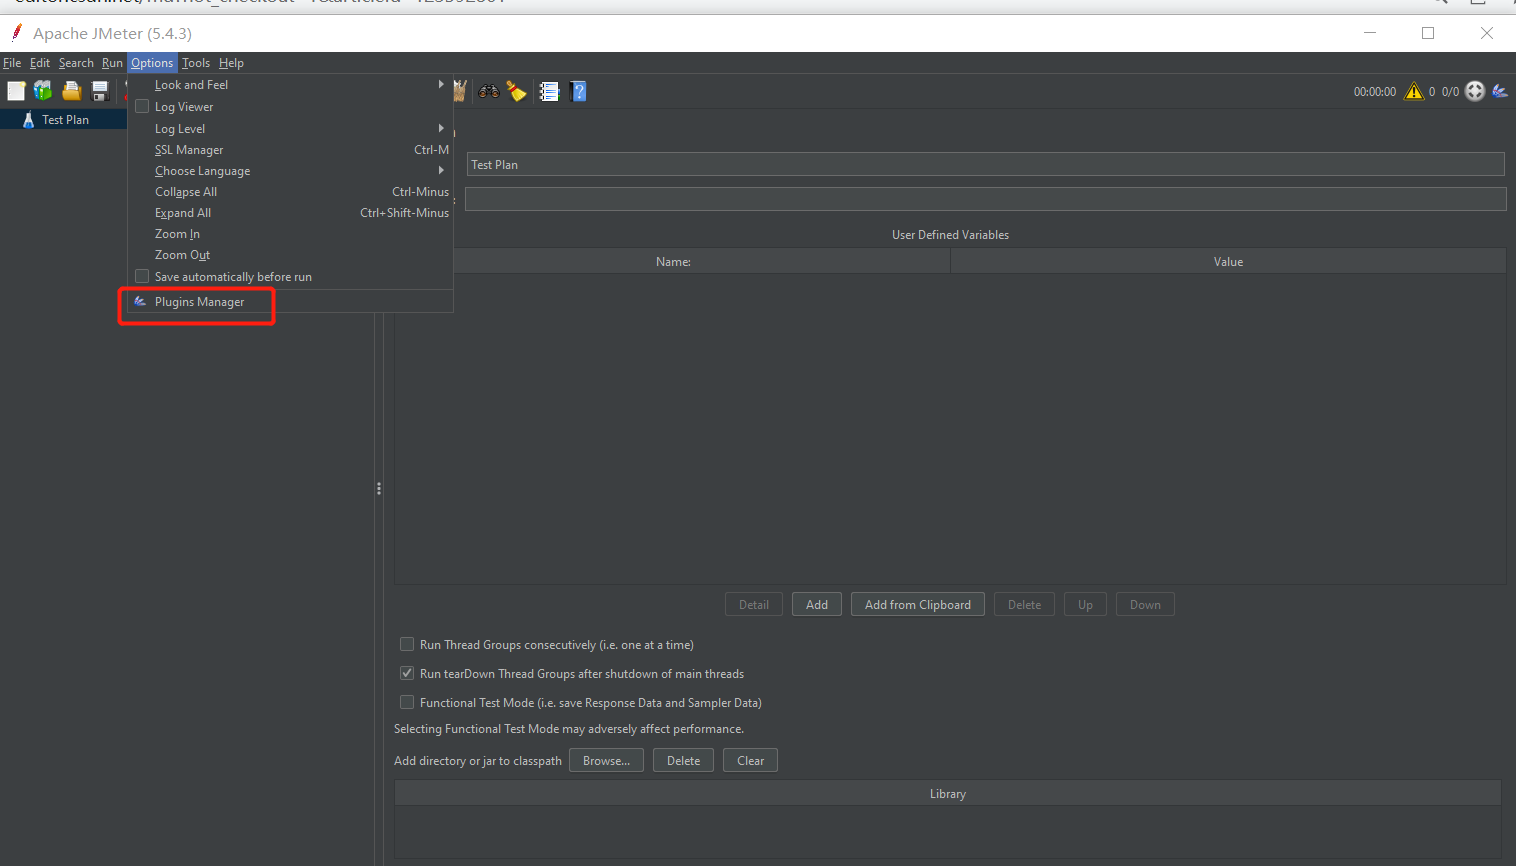Open the Run menu

tap(112, 62)
